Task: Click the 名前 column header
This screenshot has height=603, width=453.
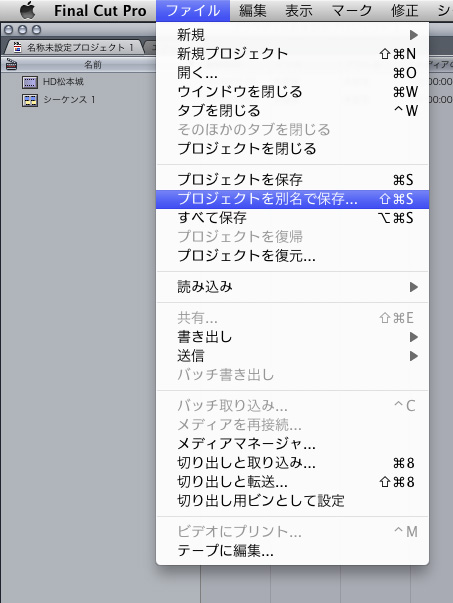Action: pyautogui.click(x=93, y=65)
